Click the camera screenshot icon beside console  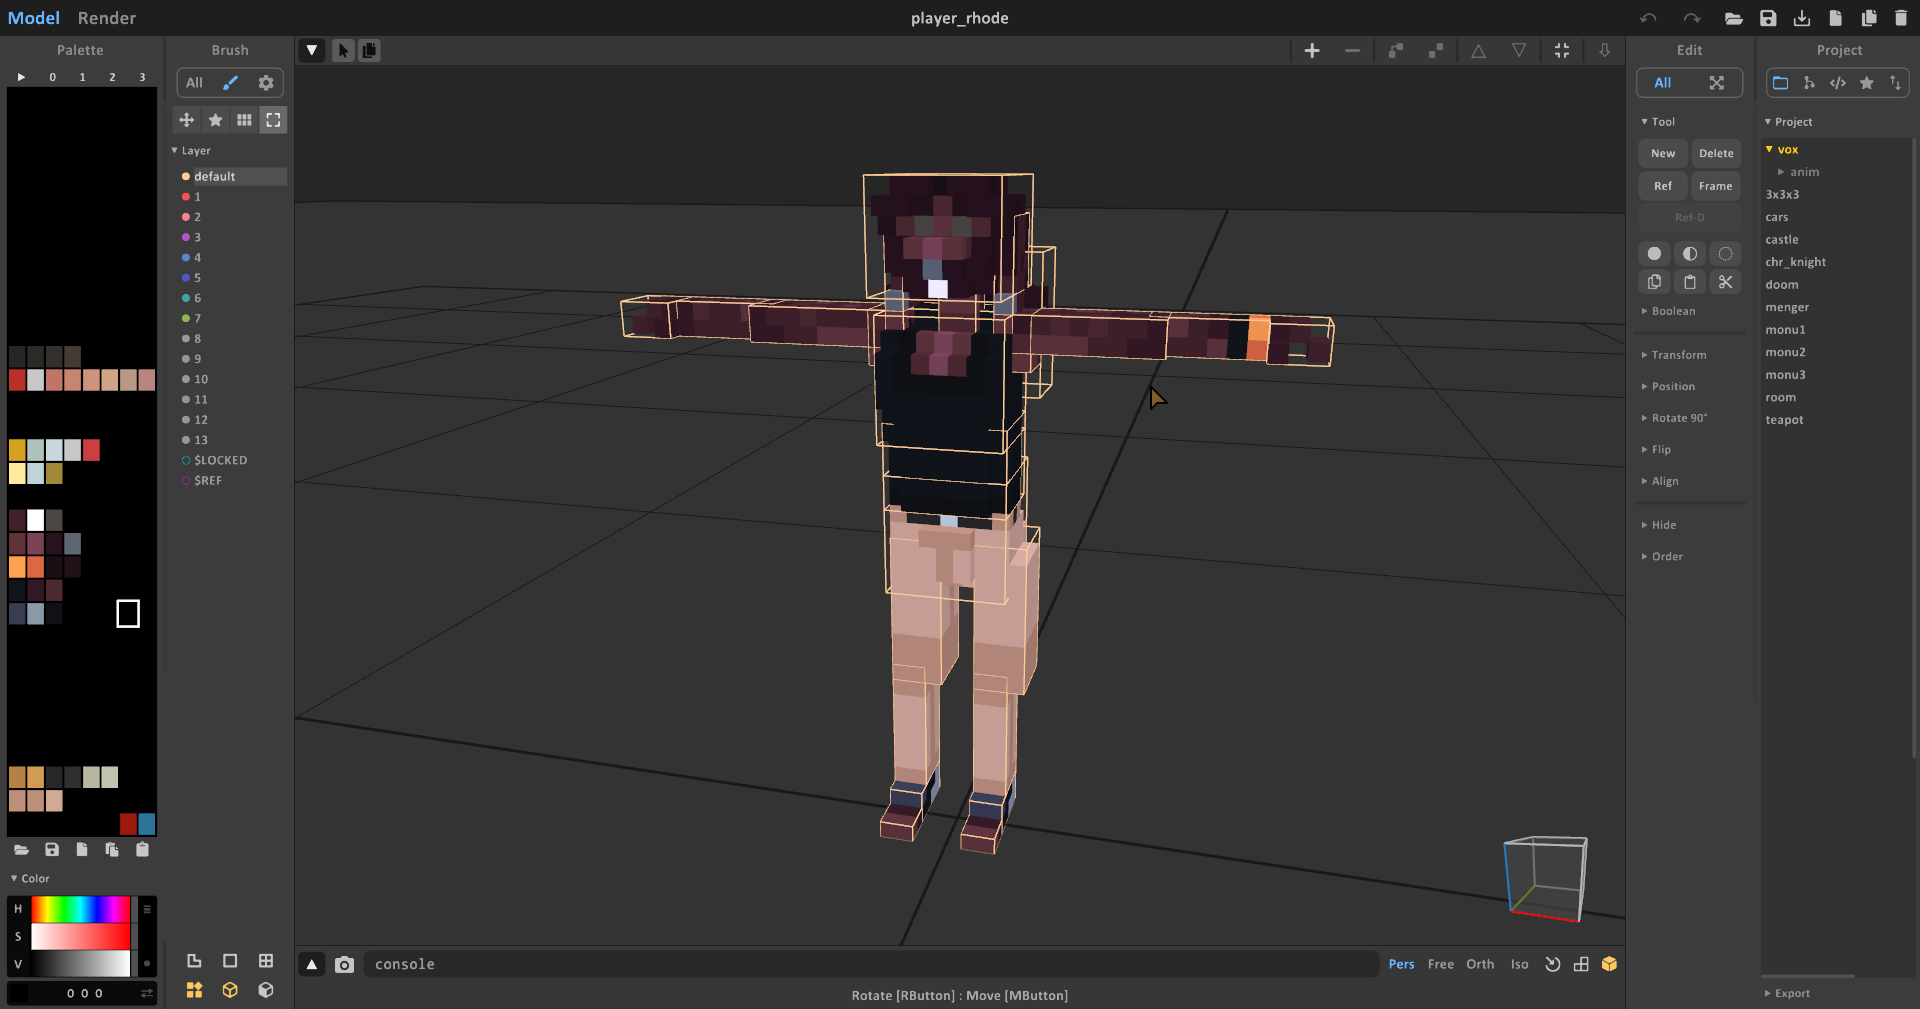344,964
